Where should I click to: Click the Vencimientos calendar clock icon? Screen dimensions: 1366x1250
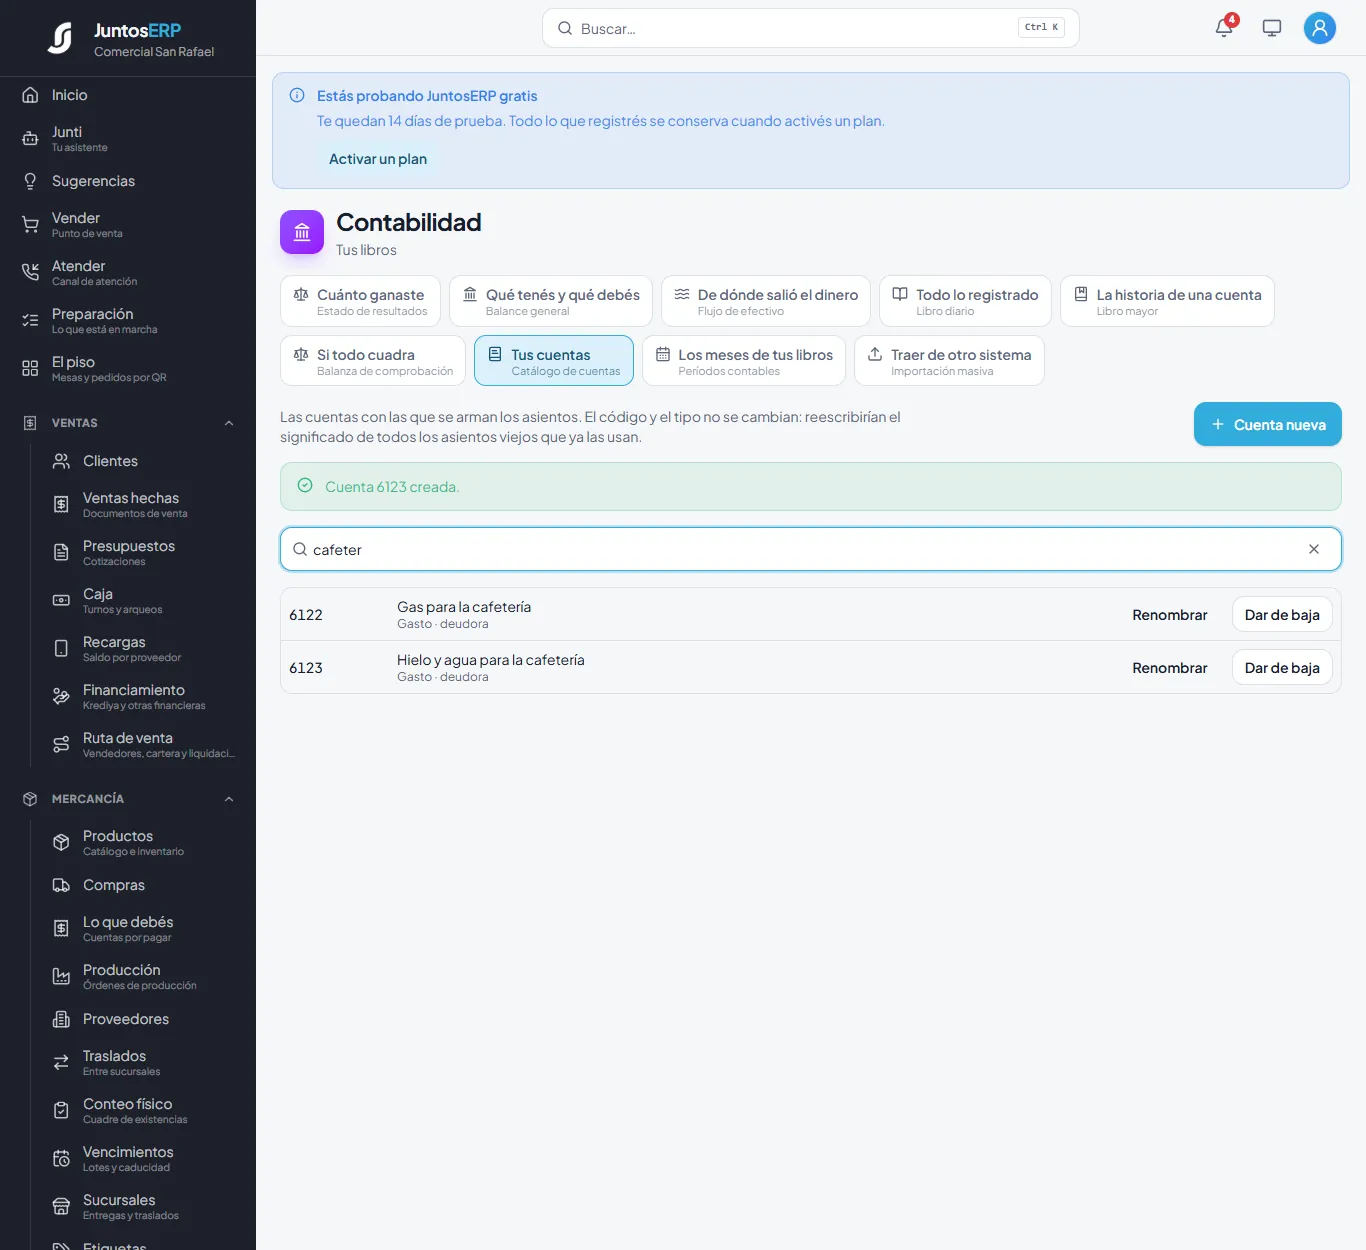(x=61, y=1159)
